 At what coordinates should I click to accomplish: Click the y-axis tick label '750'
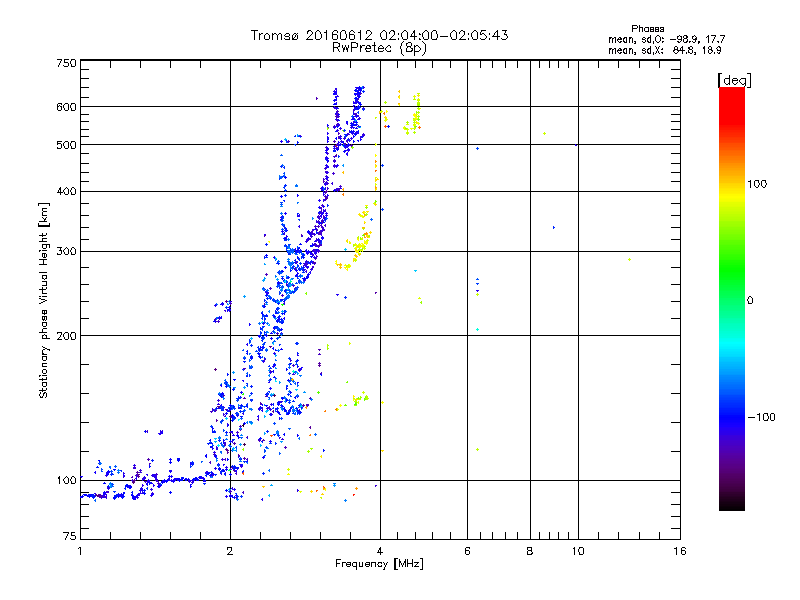(x=66, y=63)
